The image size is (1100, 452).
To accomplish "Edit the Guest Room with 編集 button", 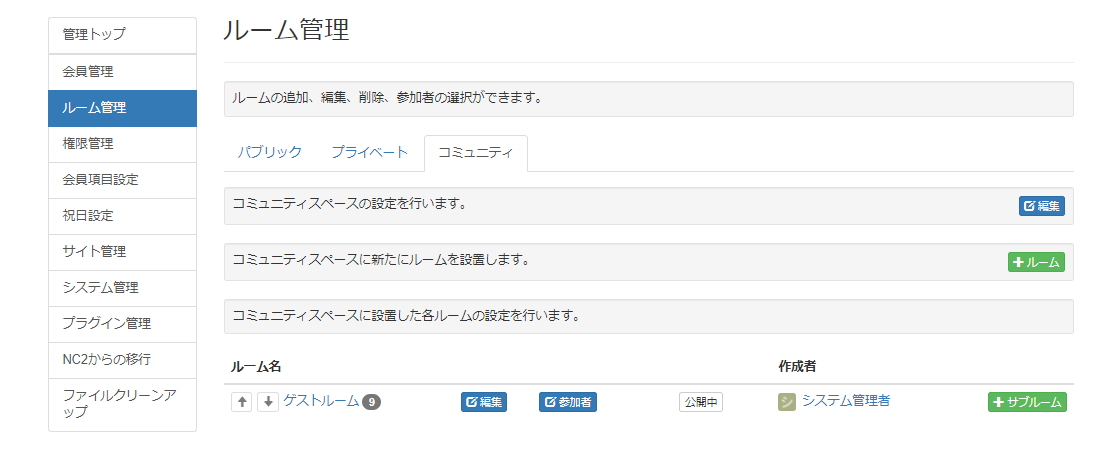I will click(x=484, y=402).
